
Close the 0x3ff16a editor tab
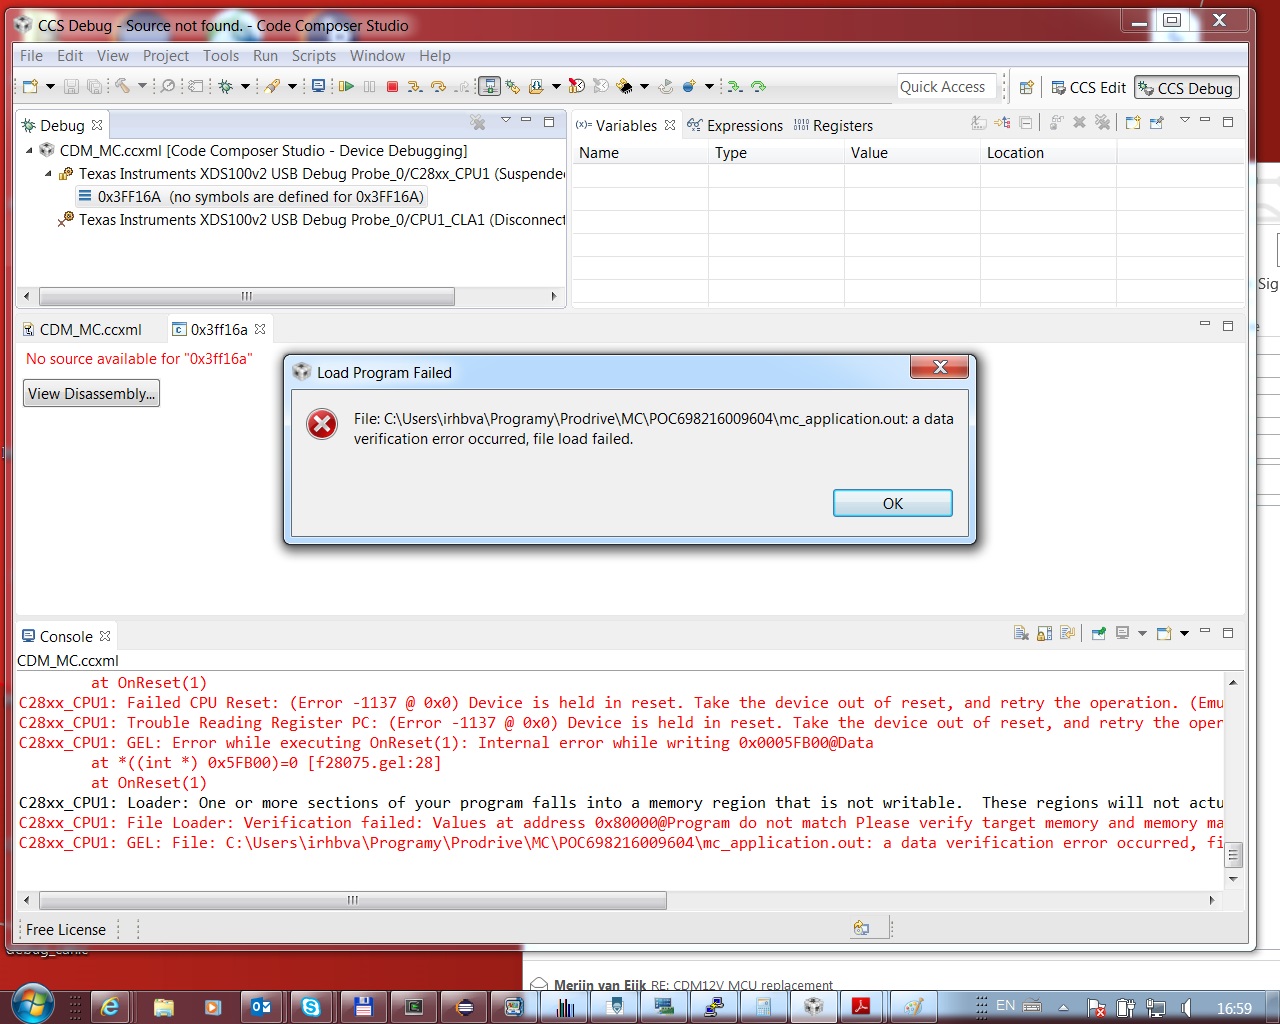[x=260, y=329]
